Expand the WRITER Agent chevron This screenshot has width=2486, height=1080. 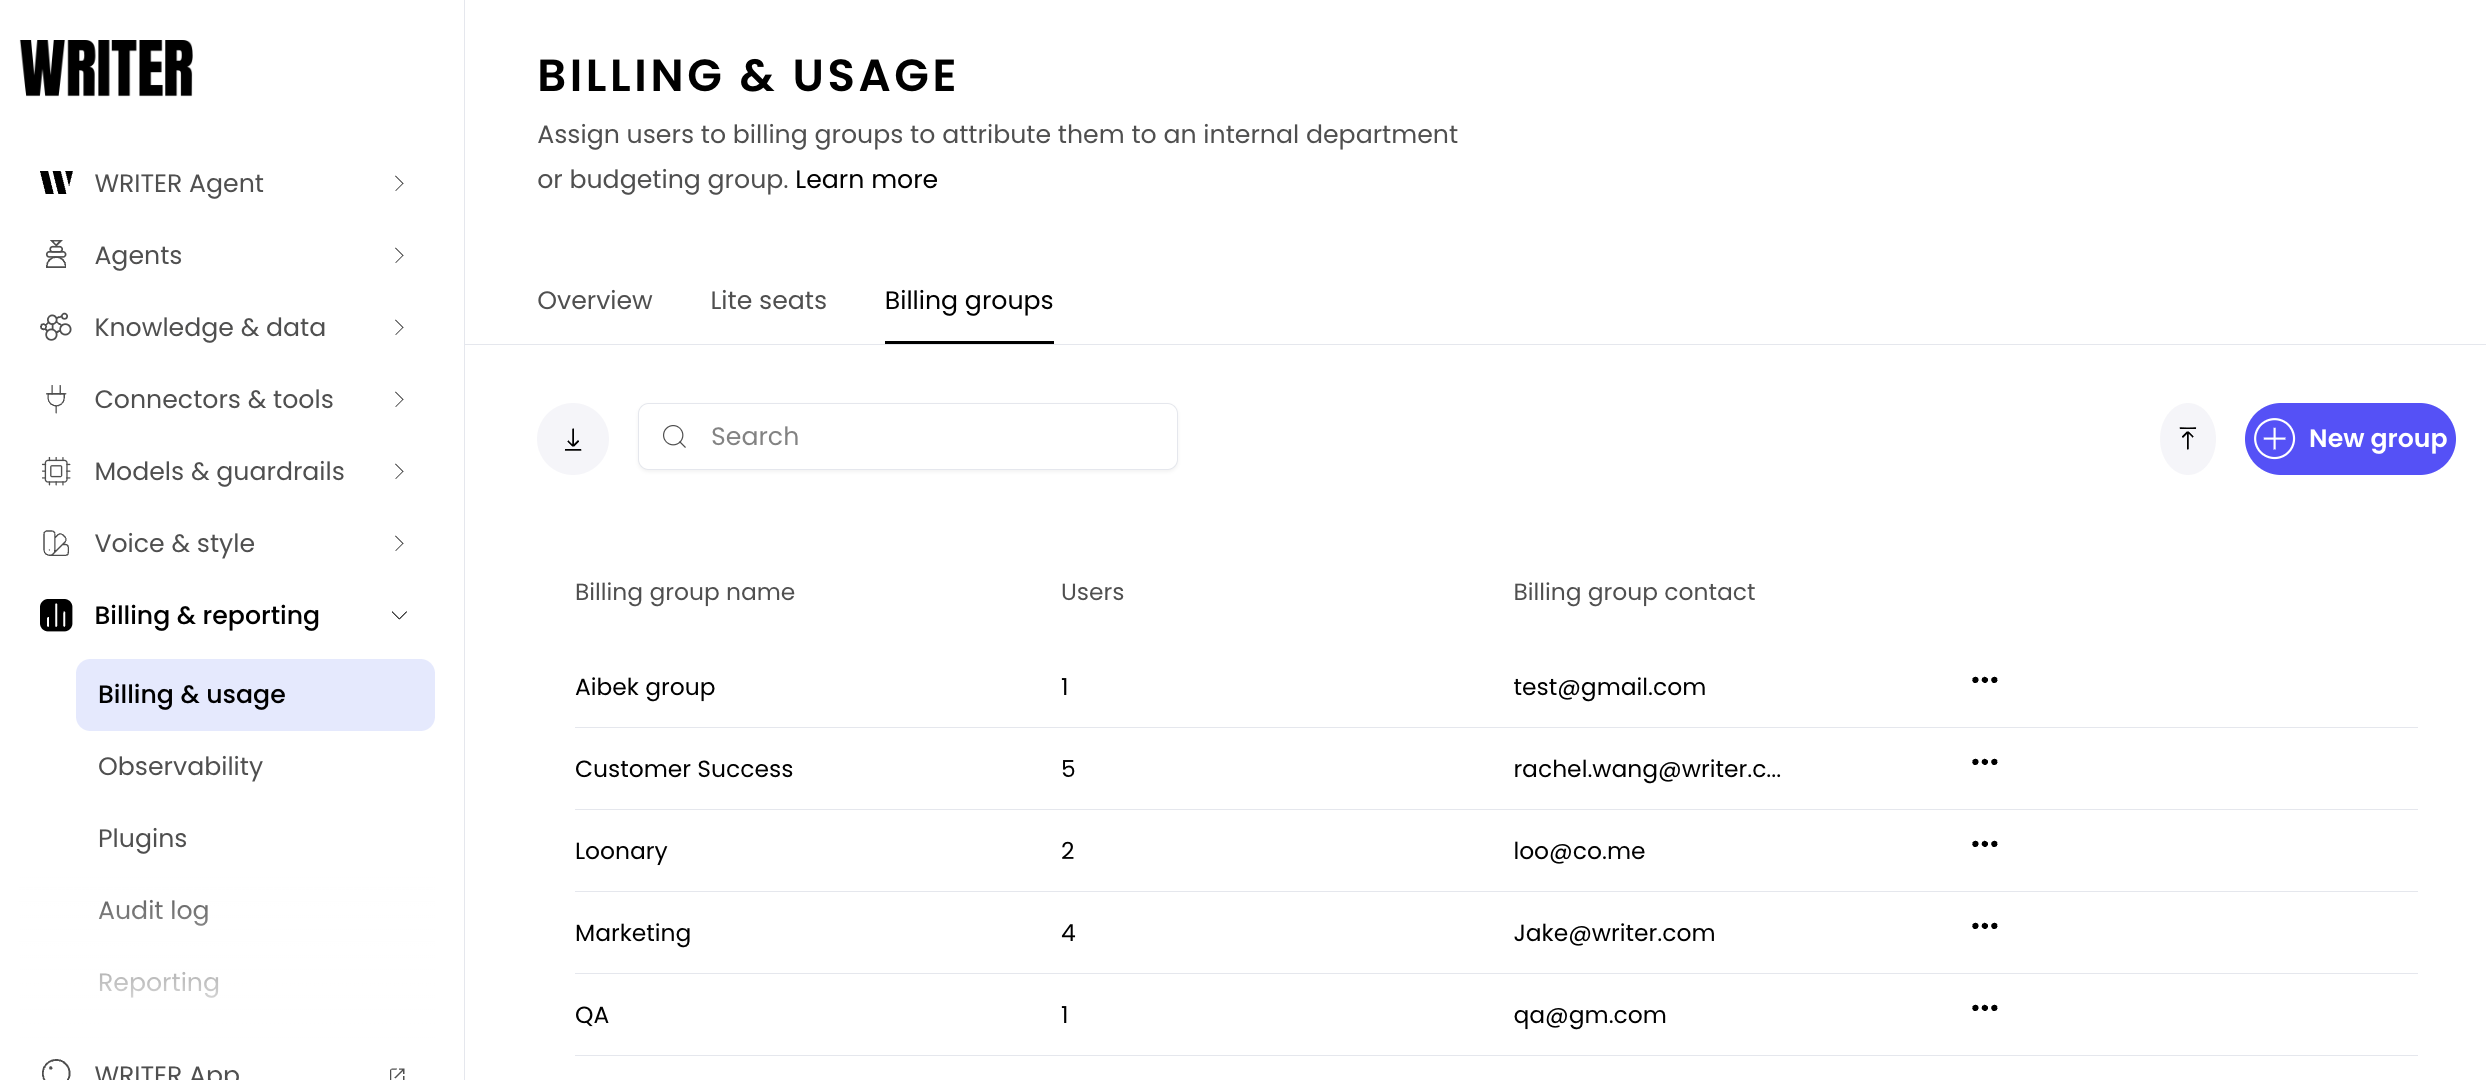[399, 183]
